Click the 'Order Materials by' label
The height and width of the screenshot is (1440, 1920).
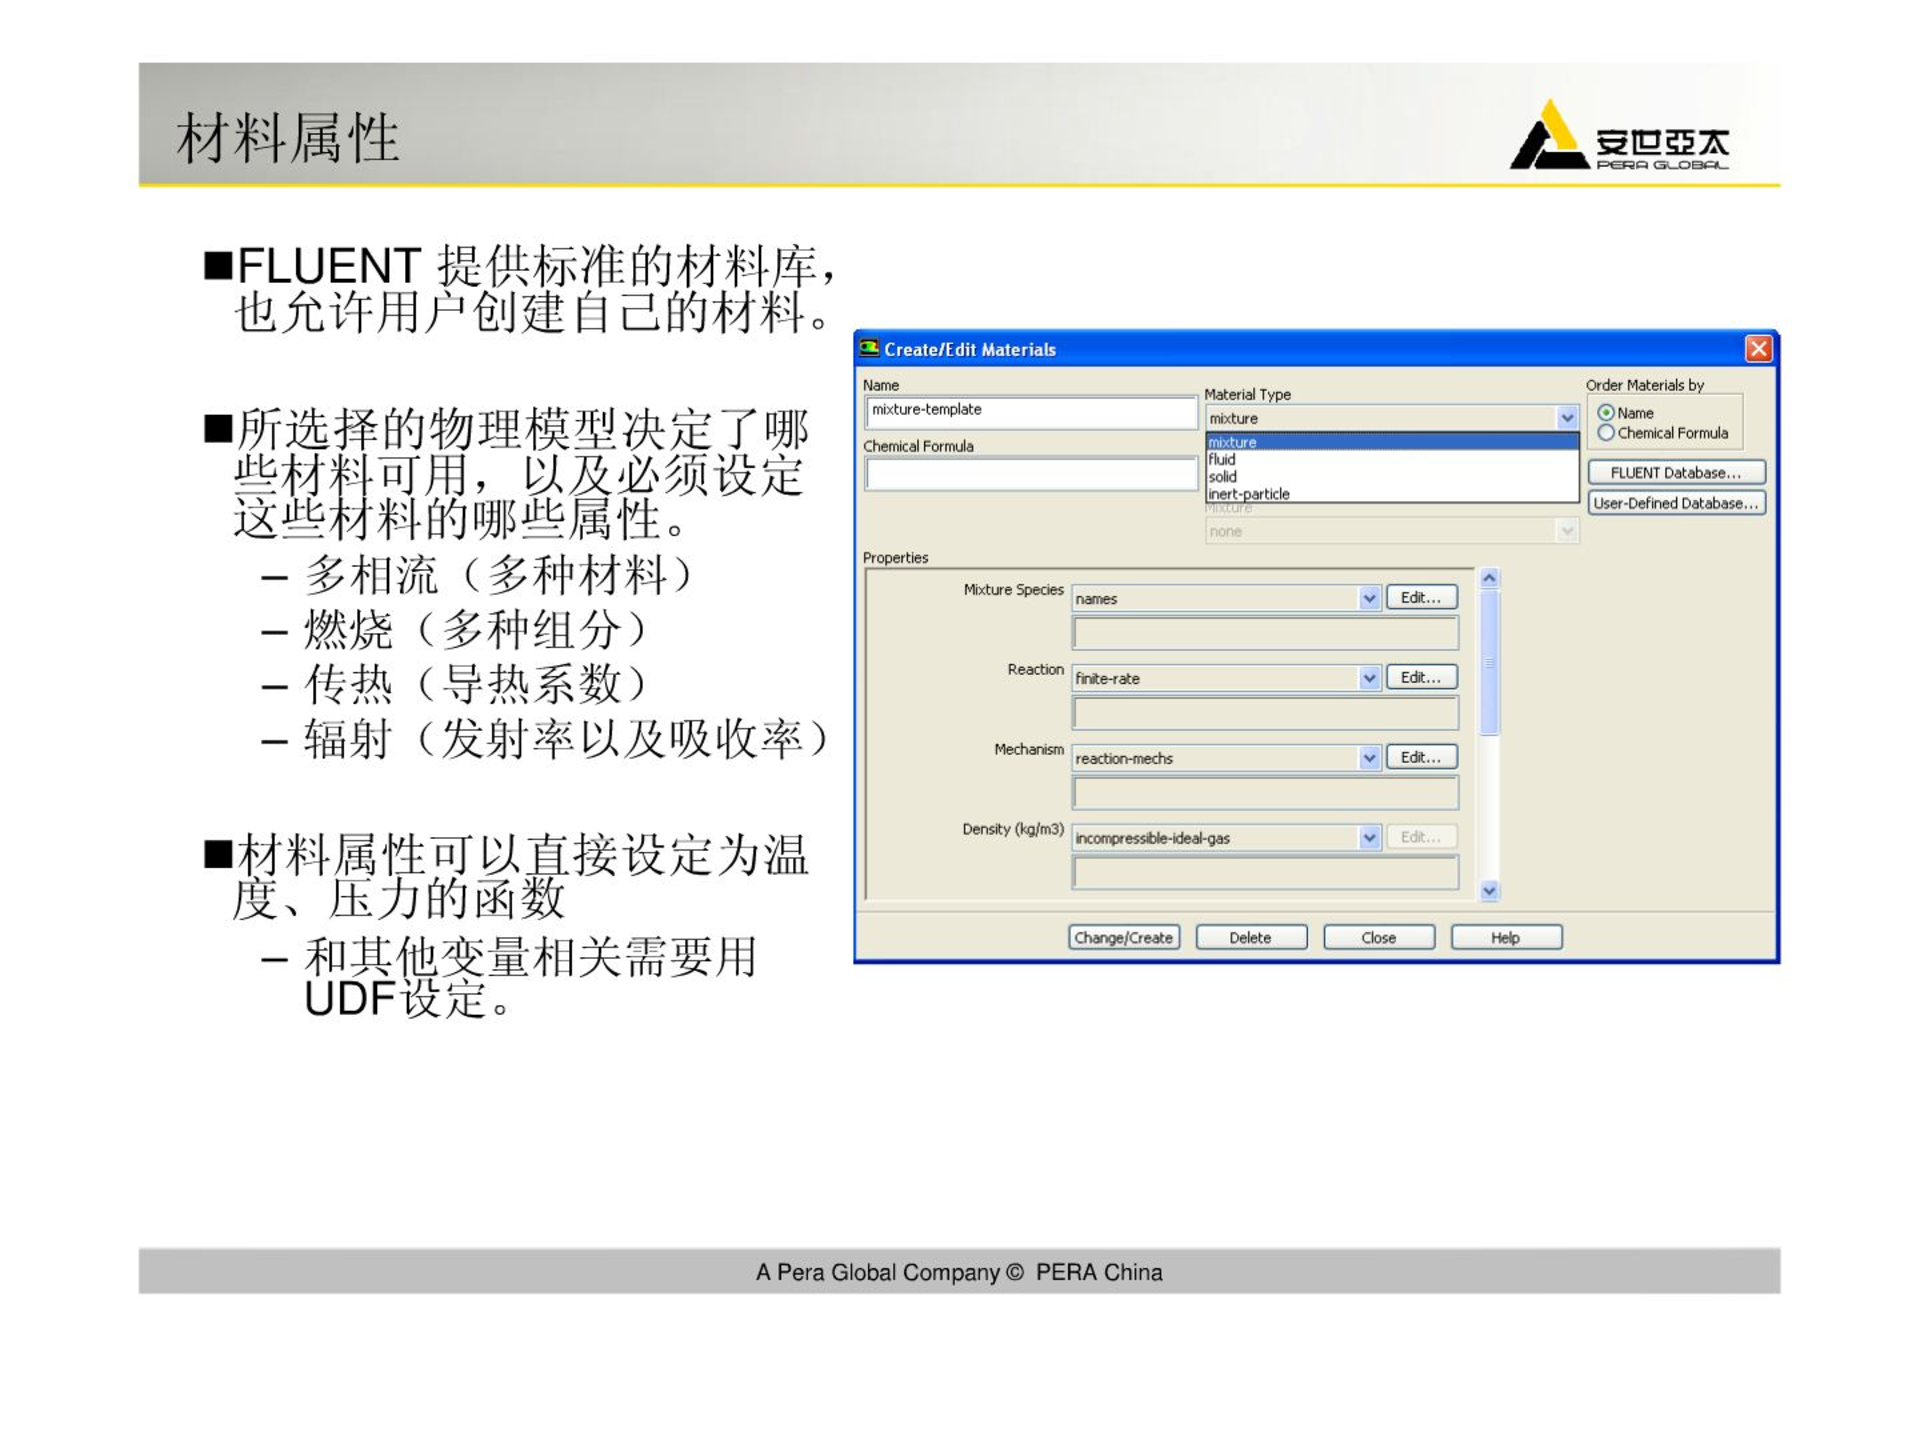tap(1645, 385)
